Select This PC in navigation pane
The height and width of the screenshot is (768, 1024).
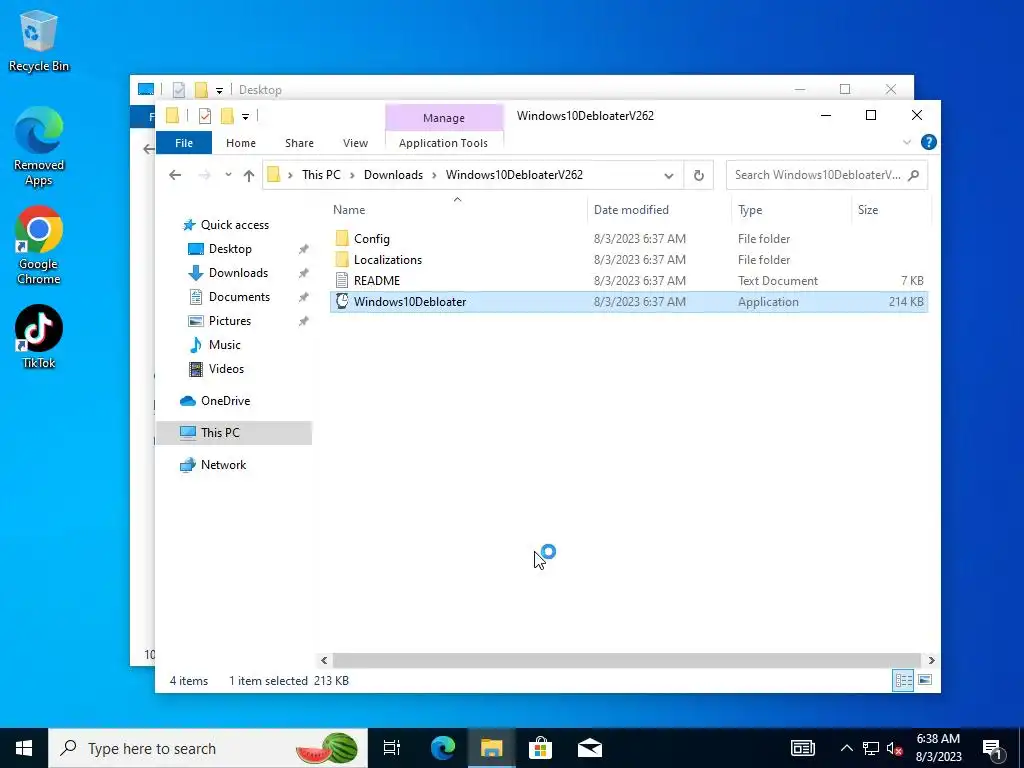[x=234, y=432]
